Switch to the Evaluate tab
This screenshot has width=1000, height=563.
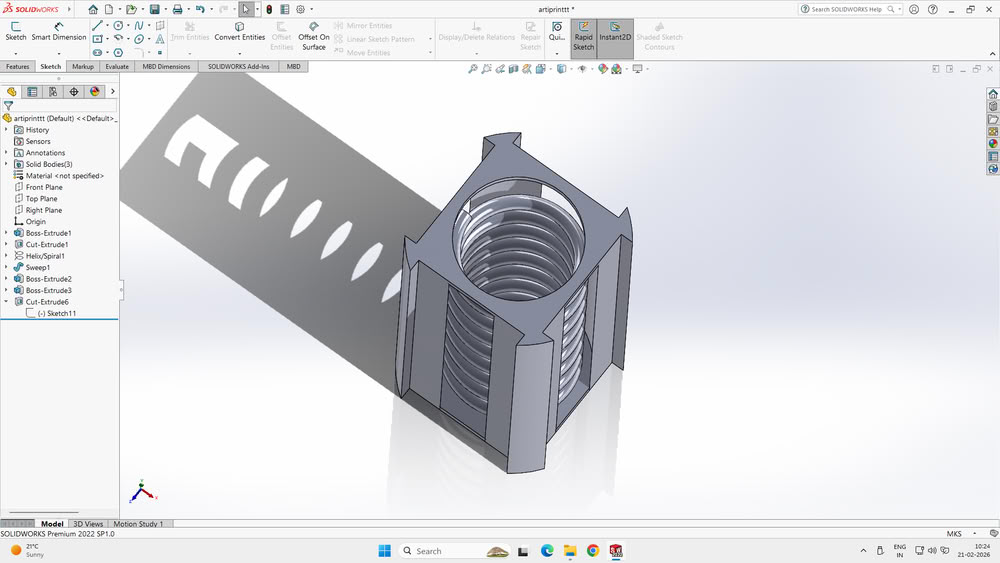pos(117,66)
